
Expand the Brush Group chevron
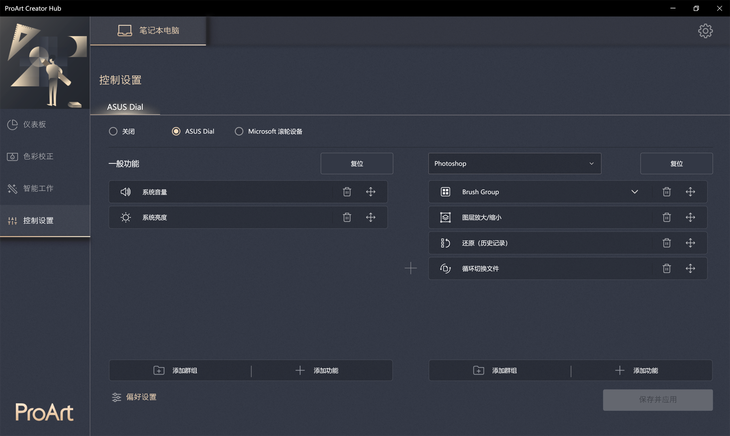pos(634,191)
